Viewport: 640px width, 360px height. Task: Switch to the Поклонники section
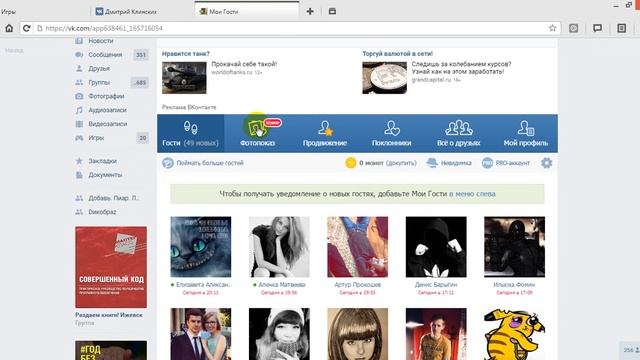coord(391,133)
